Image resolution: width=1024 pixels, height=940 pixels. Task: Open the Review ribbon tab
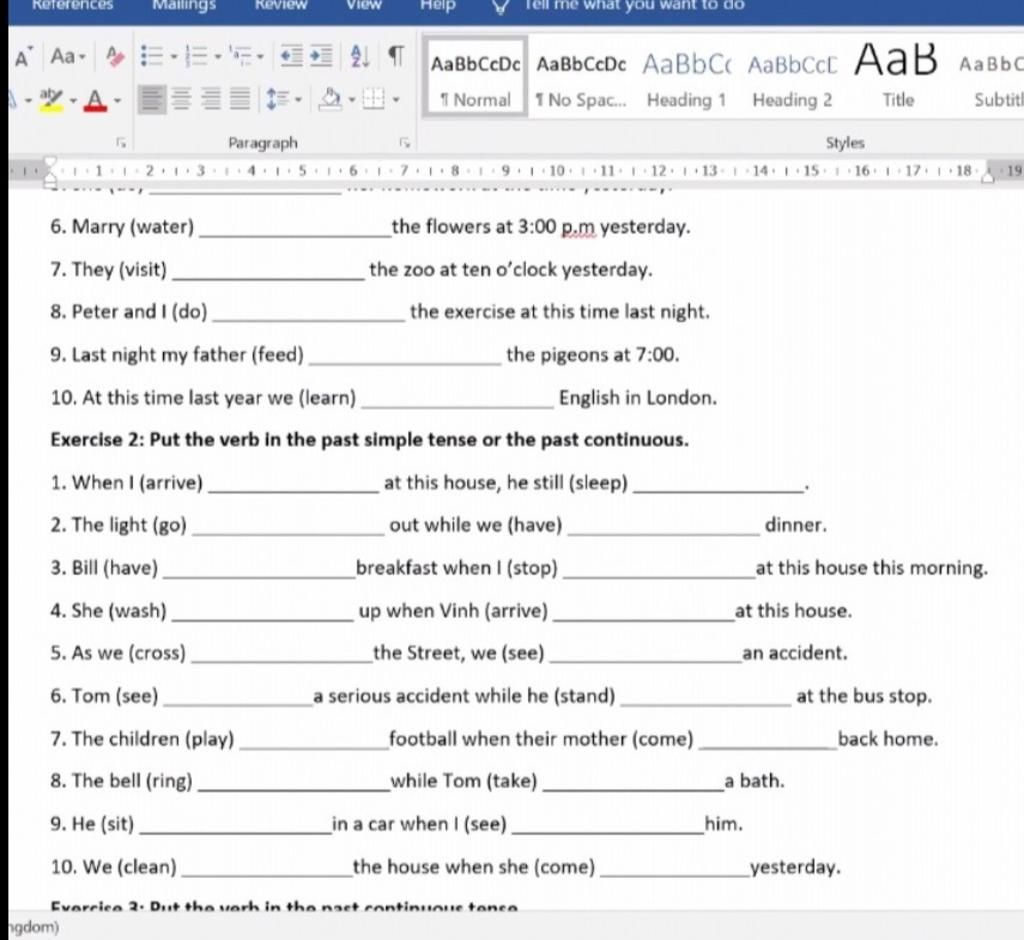click(x=281, y=5)
